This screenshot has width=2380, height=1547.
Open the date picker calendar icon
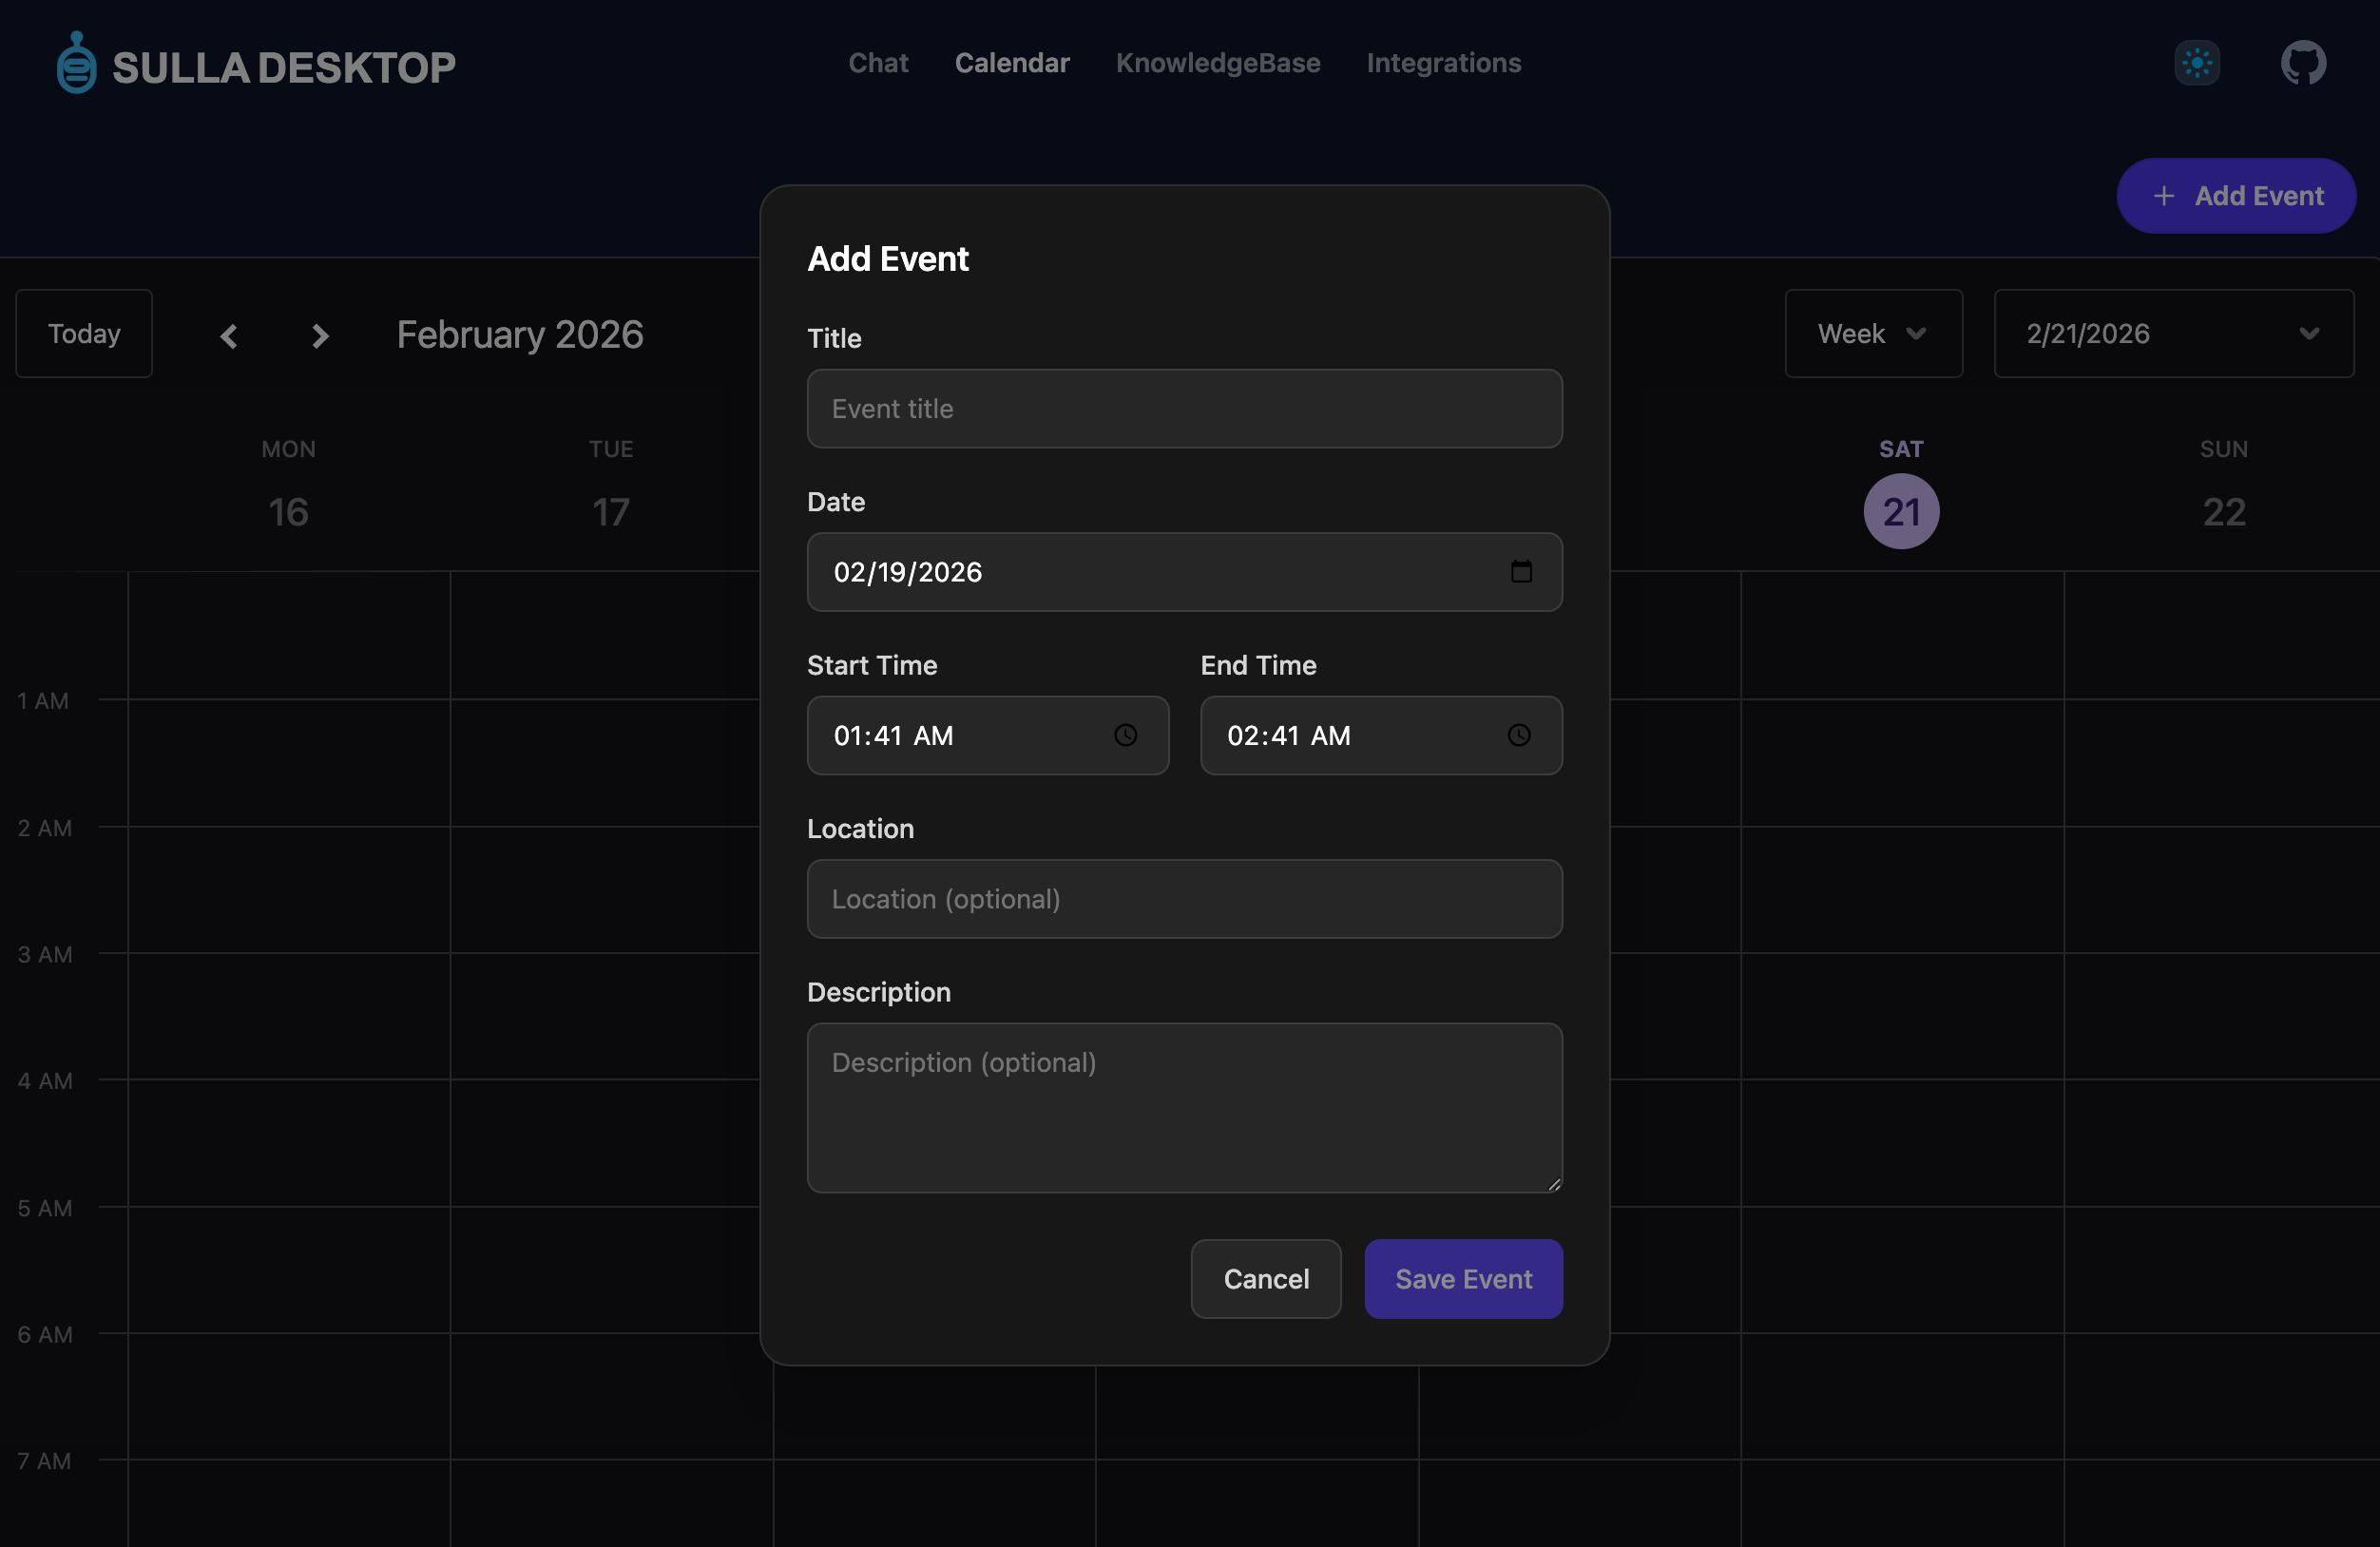pos(1521,572)
